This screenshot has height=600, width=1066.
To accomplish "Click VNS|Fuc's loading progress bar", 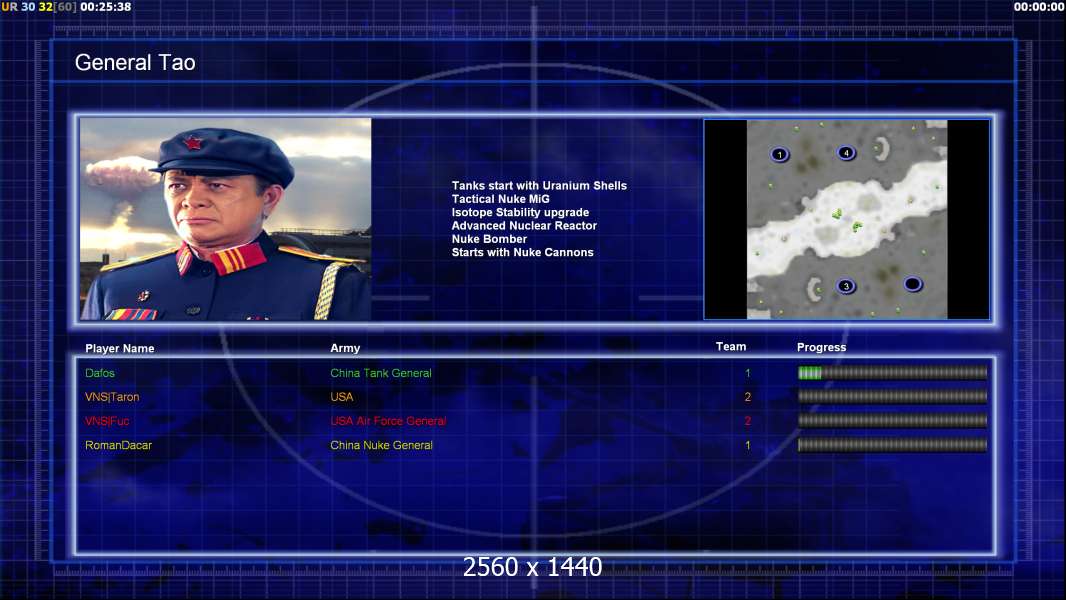I will point(892,421).
